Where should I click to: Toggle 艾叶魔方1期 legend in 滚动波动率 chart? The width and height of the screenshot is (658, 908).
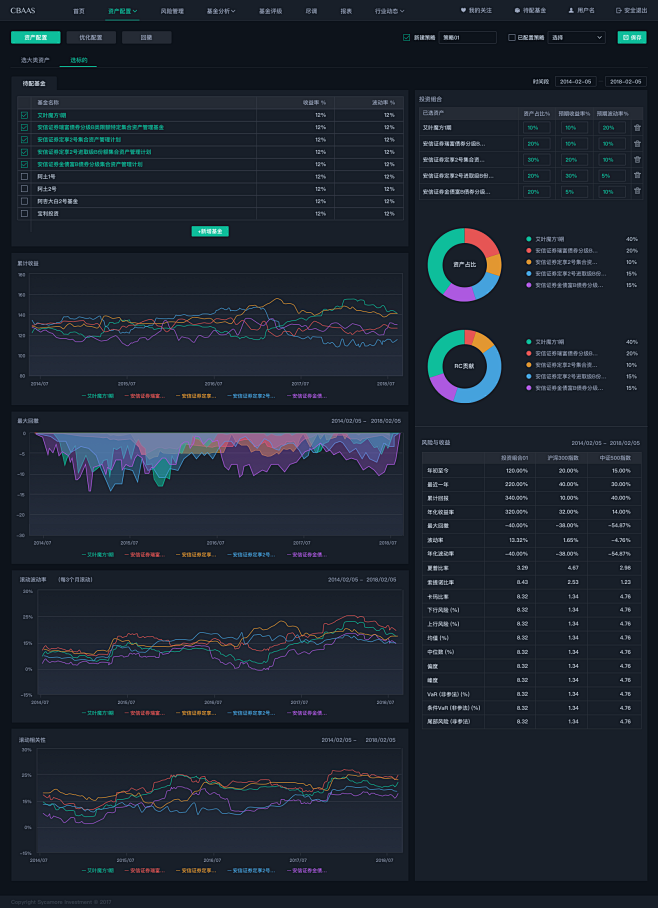[98, 713]
